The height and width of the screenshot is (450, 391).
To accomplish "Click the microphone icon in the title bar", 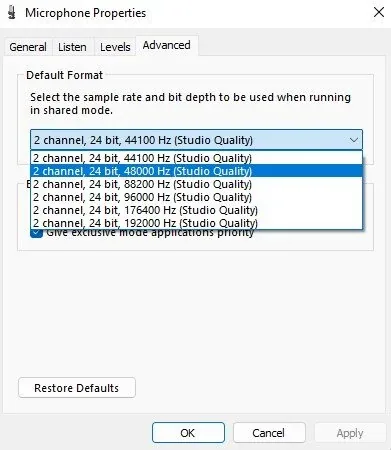I will tap(12, 13).
